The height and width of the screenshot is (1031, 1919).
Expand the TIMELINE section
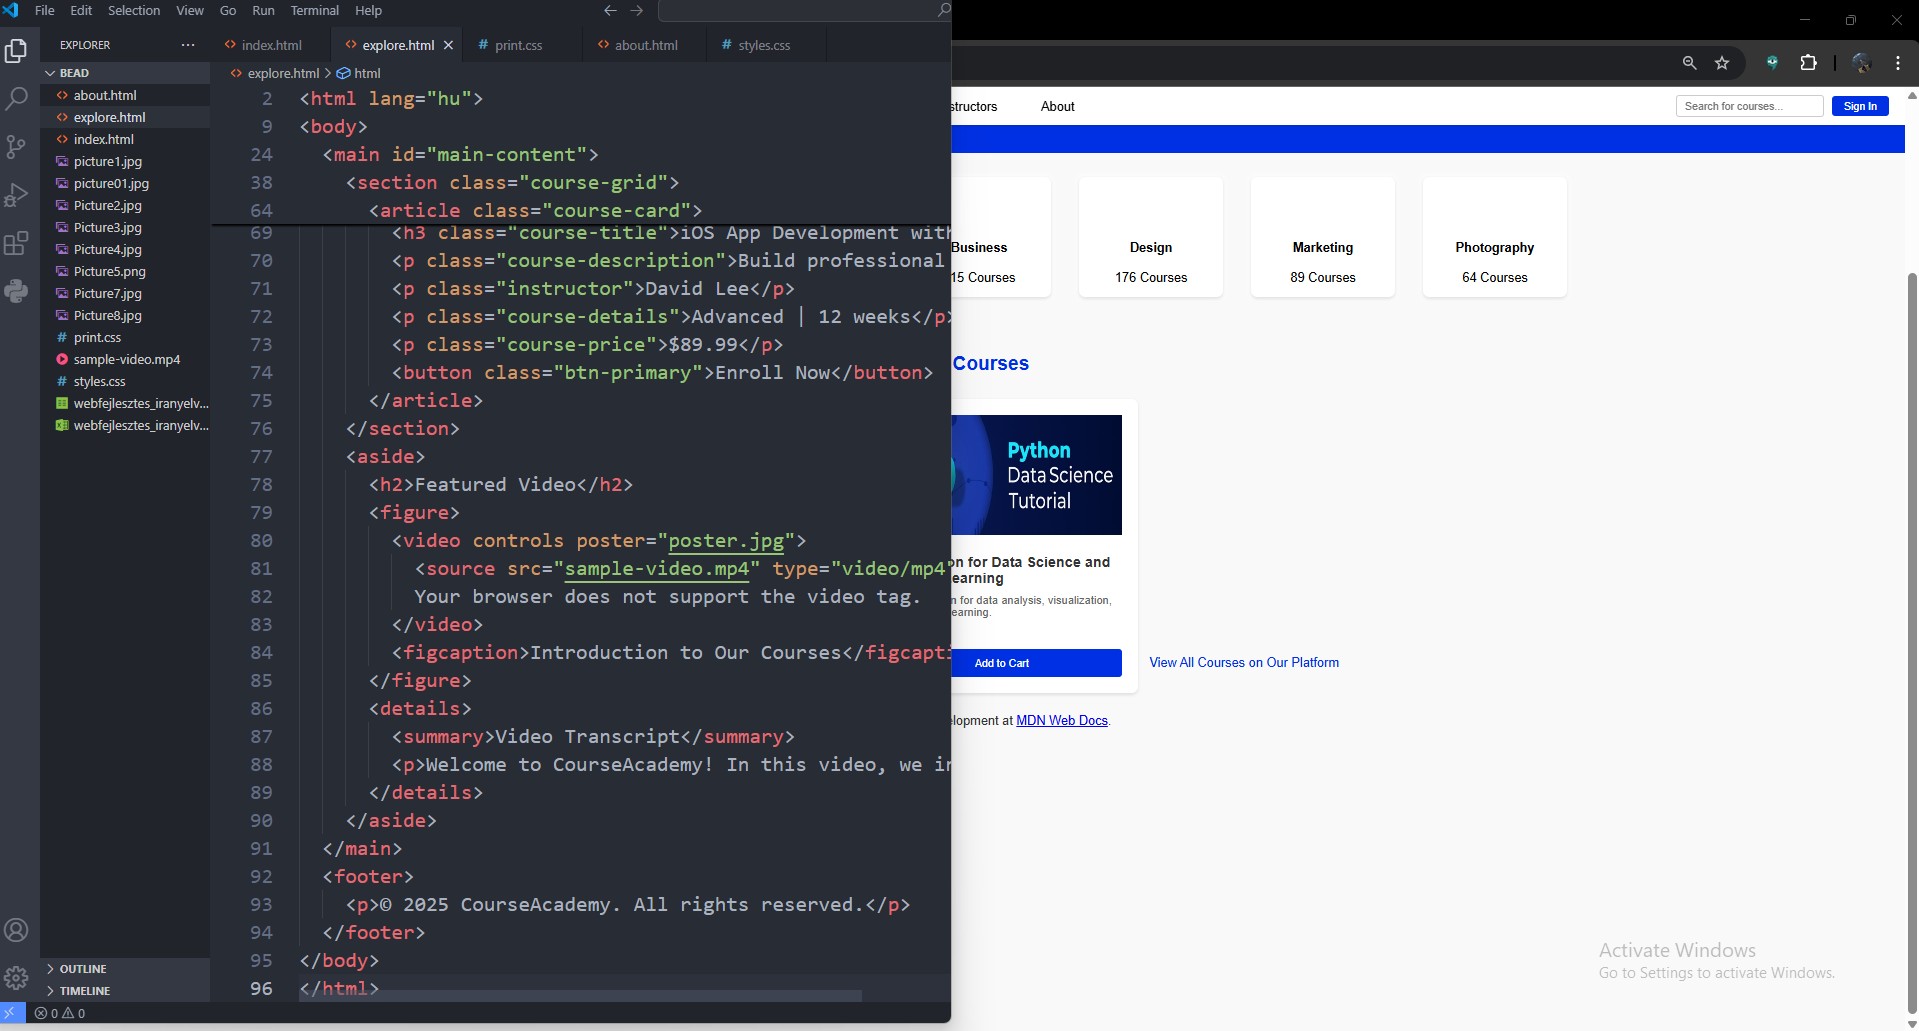125,991
